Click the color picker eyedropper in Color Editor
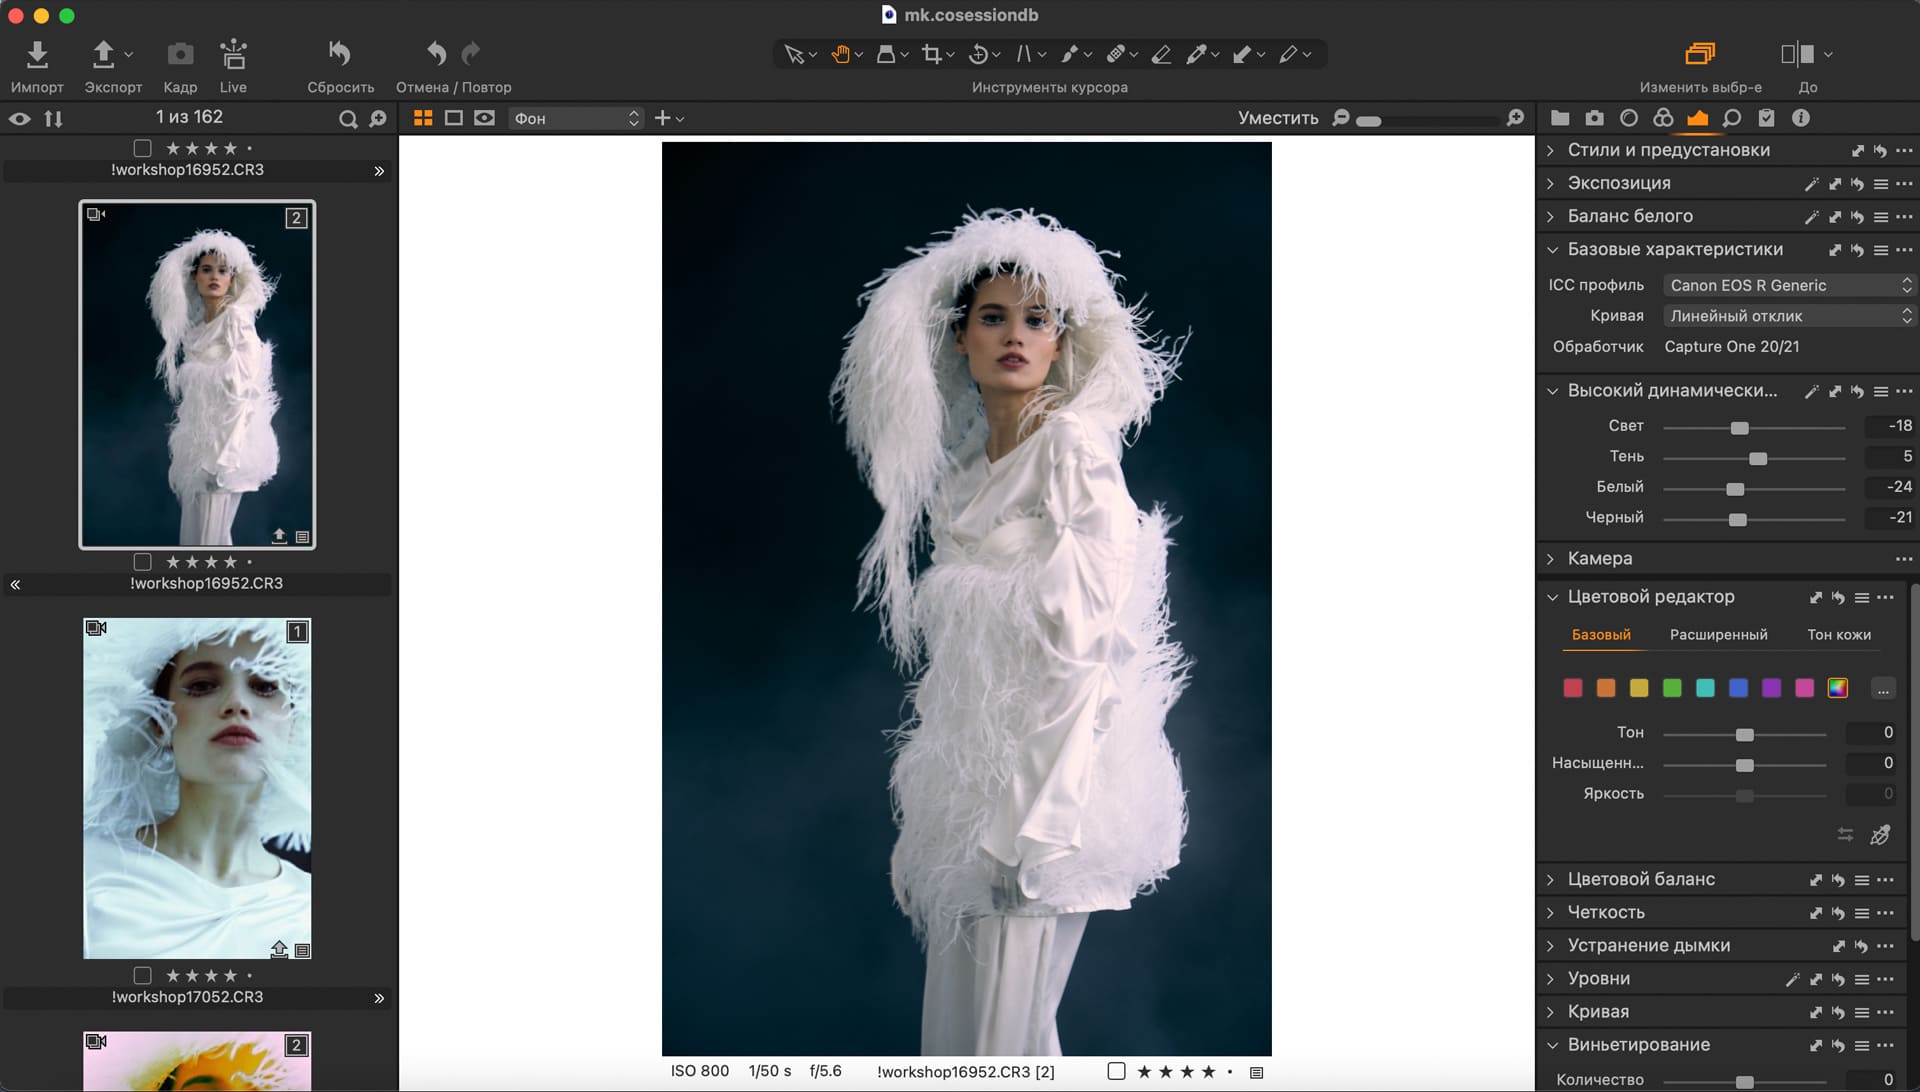This screenshot has width=1920, height=1092. point(1880,835)
